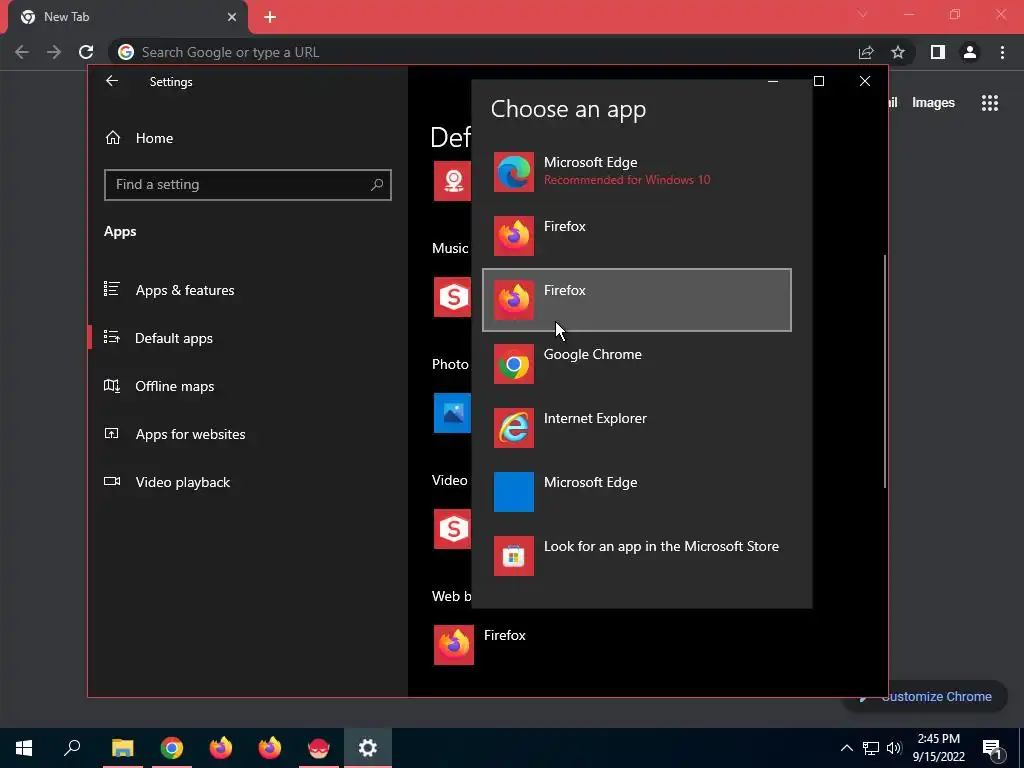The height and width of the screenshot is (768, 1024).
Task: Open Apps & features settings page
Action: 248,290
